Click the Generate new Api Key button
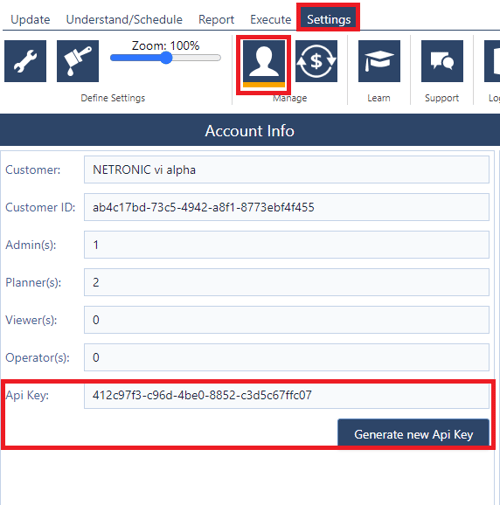Screen dimensions: 500x505 (413, 433)
